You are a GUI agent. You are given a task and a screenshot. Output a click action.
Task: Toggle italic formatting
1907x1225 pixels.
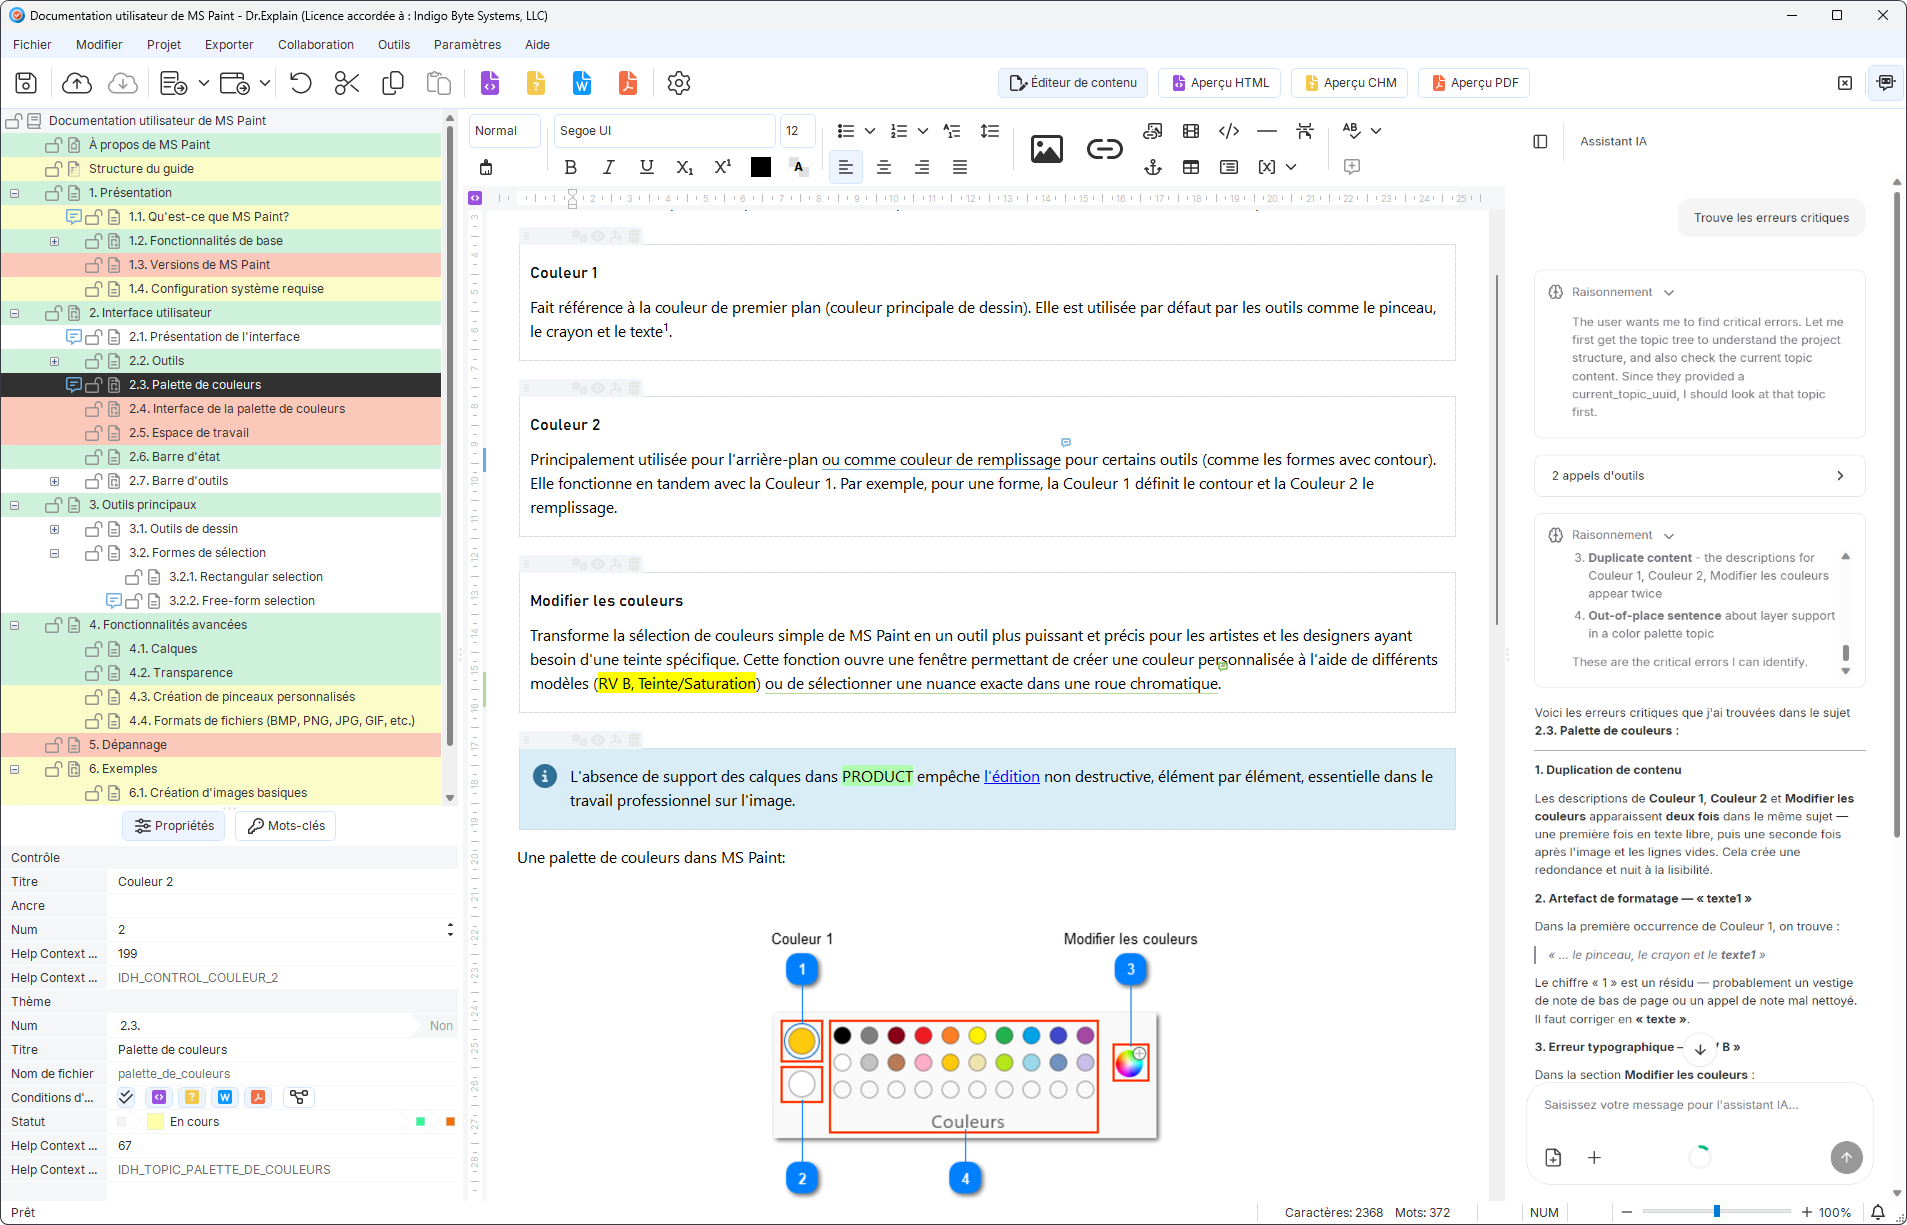click(608, 167)
